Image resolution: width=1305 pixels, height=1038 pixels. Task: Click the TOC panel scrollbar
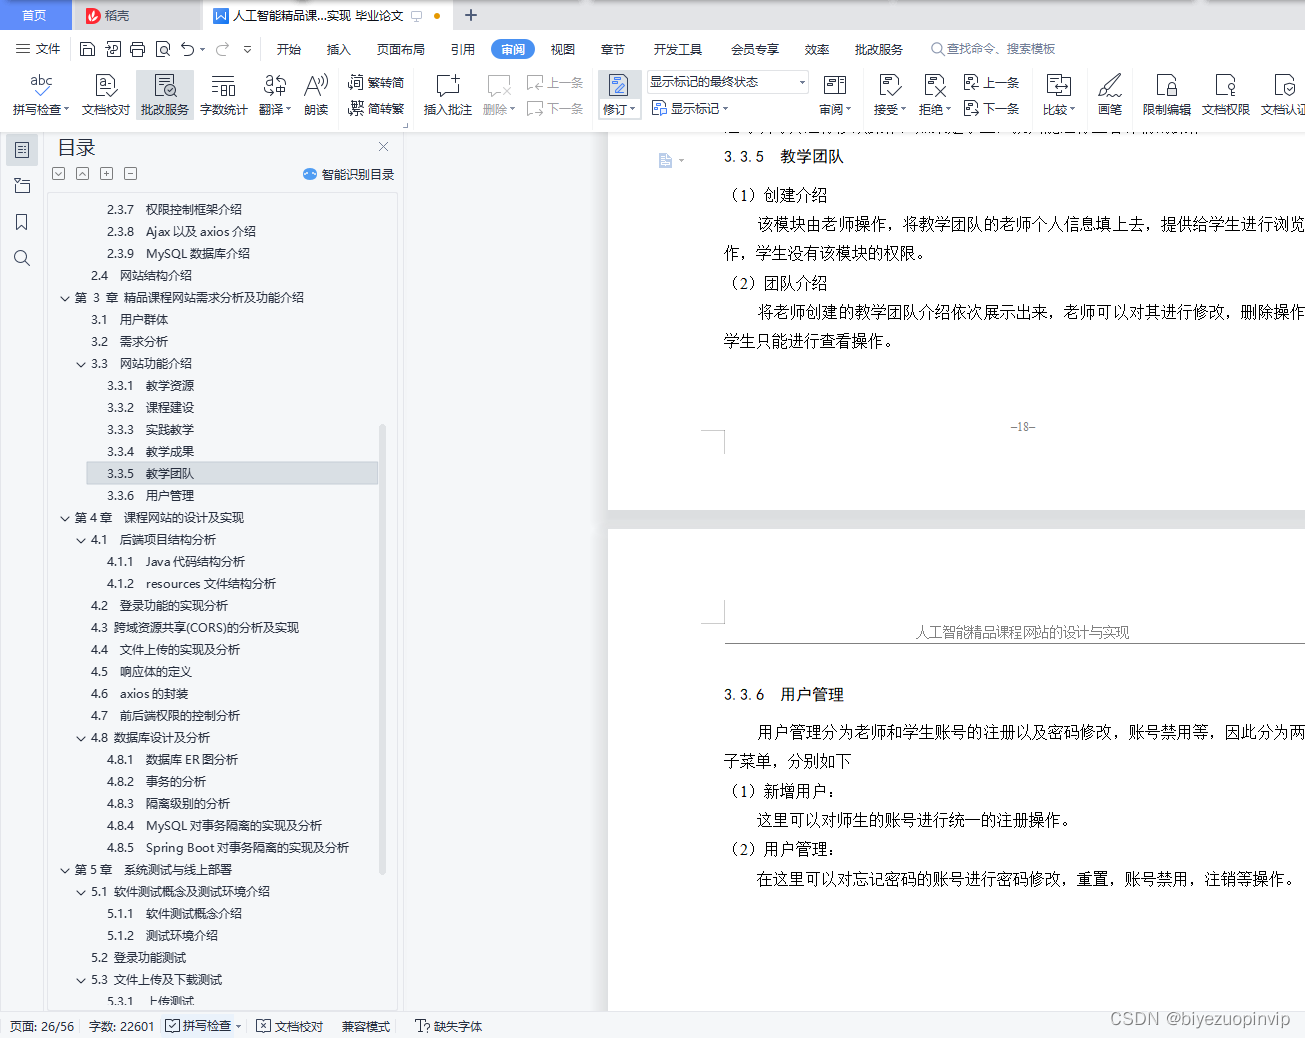[x=383, y=650]
